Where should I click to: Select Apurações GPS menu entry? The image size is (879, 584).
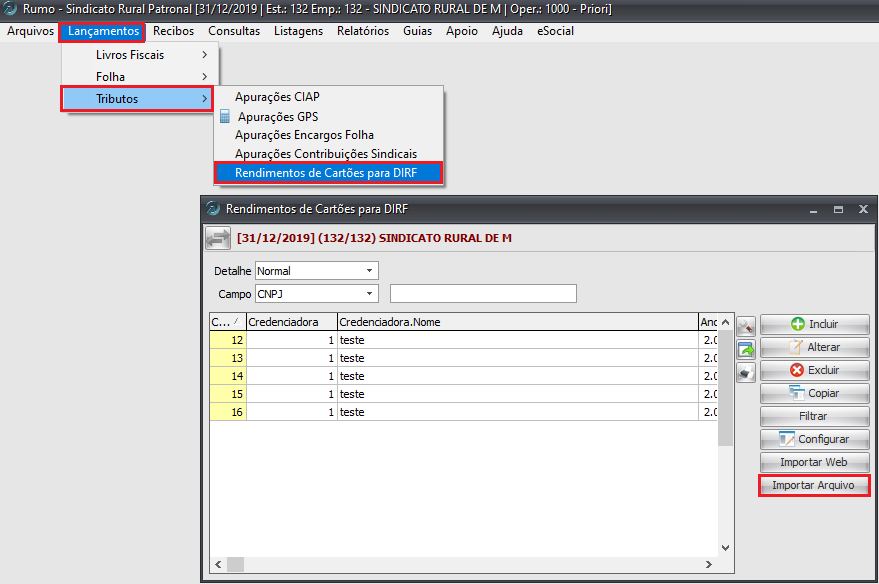pos(329,117)
